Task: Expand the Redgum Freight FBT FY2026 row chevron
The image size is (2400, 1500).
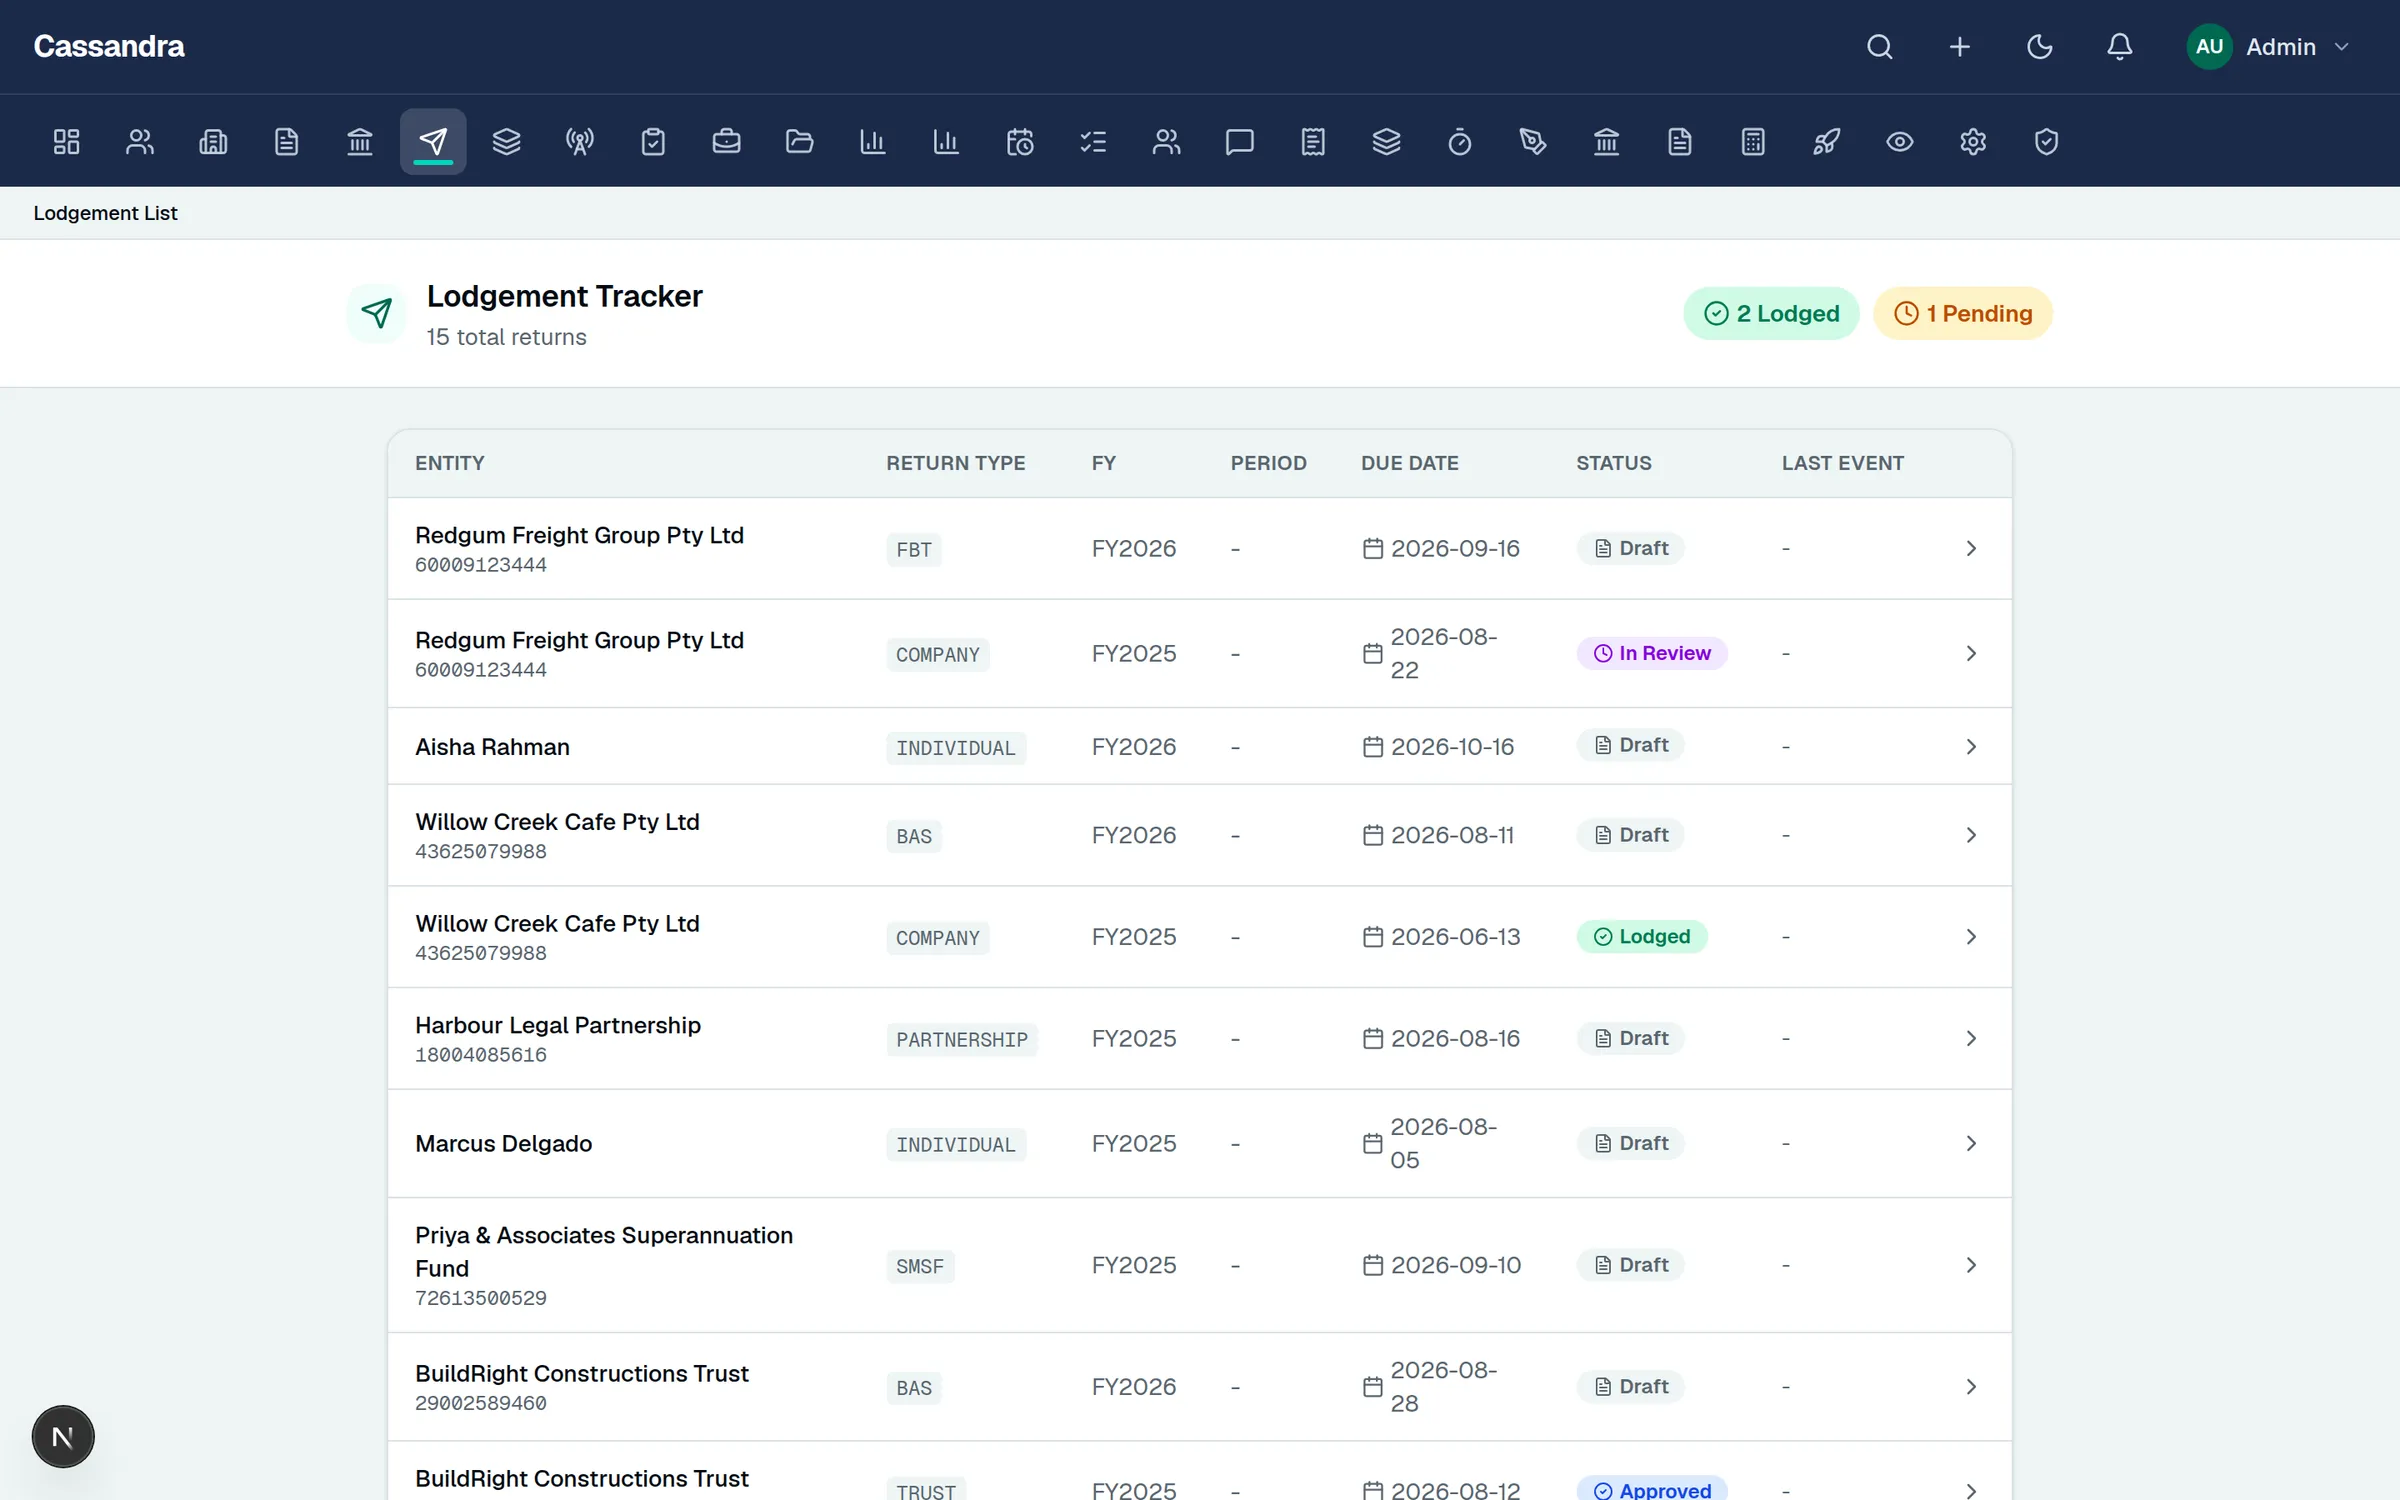Action: click(x=1971, y=548)
